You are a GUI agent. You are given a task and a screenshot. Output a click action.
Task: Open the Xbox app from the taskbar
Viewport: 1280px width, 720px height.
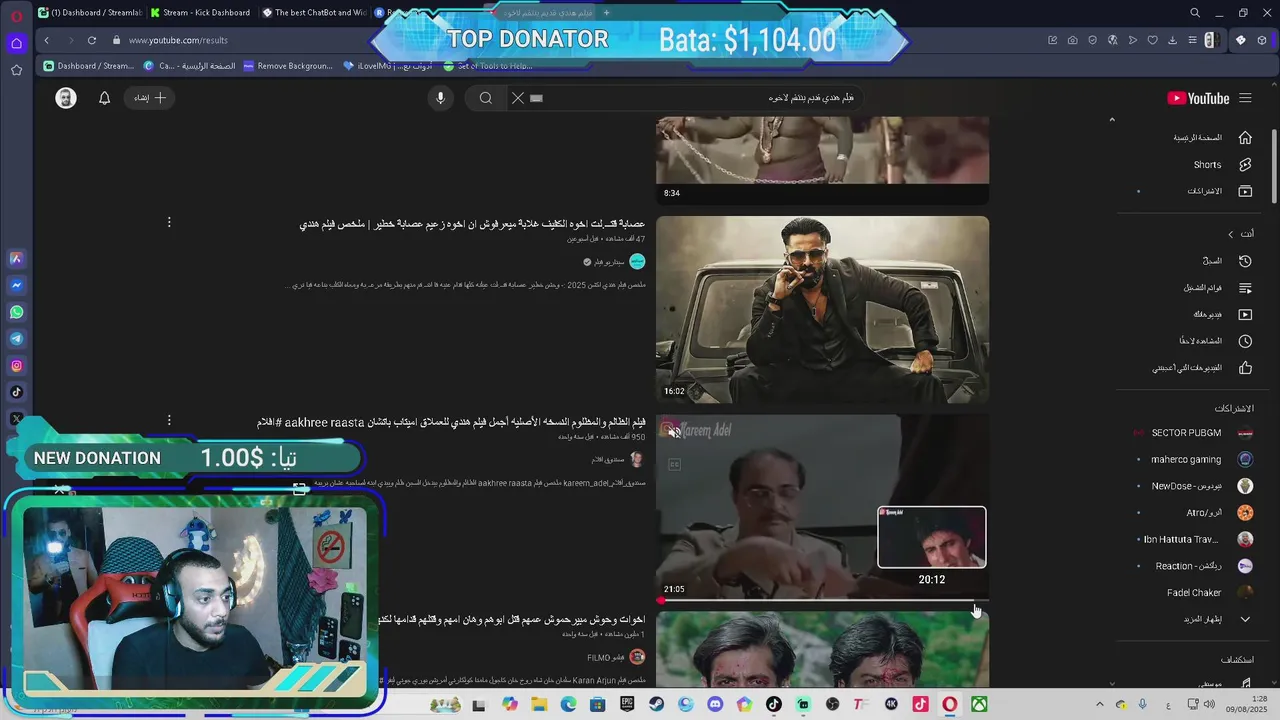(980, 705)
